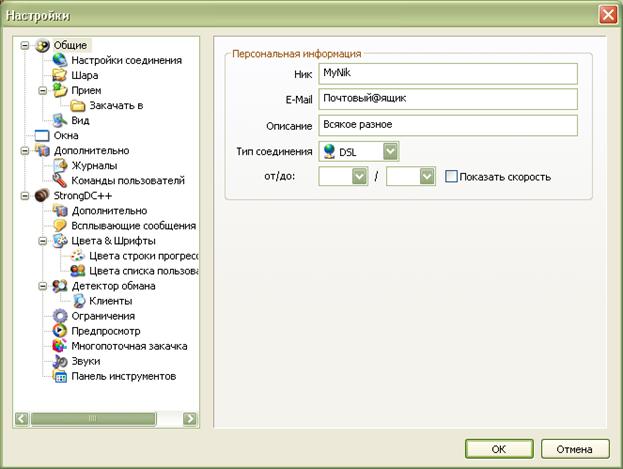
Task: Click the Предпросмотр play icon
Action: pos(60,331)
